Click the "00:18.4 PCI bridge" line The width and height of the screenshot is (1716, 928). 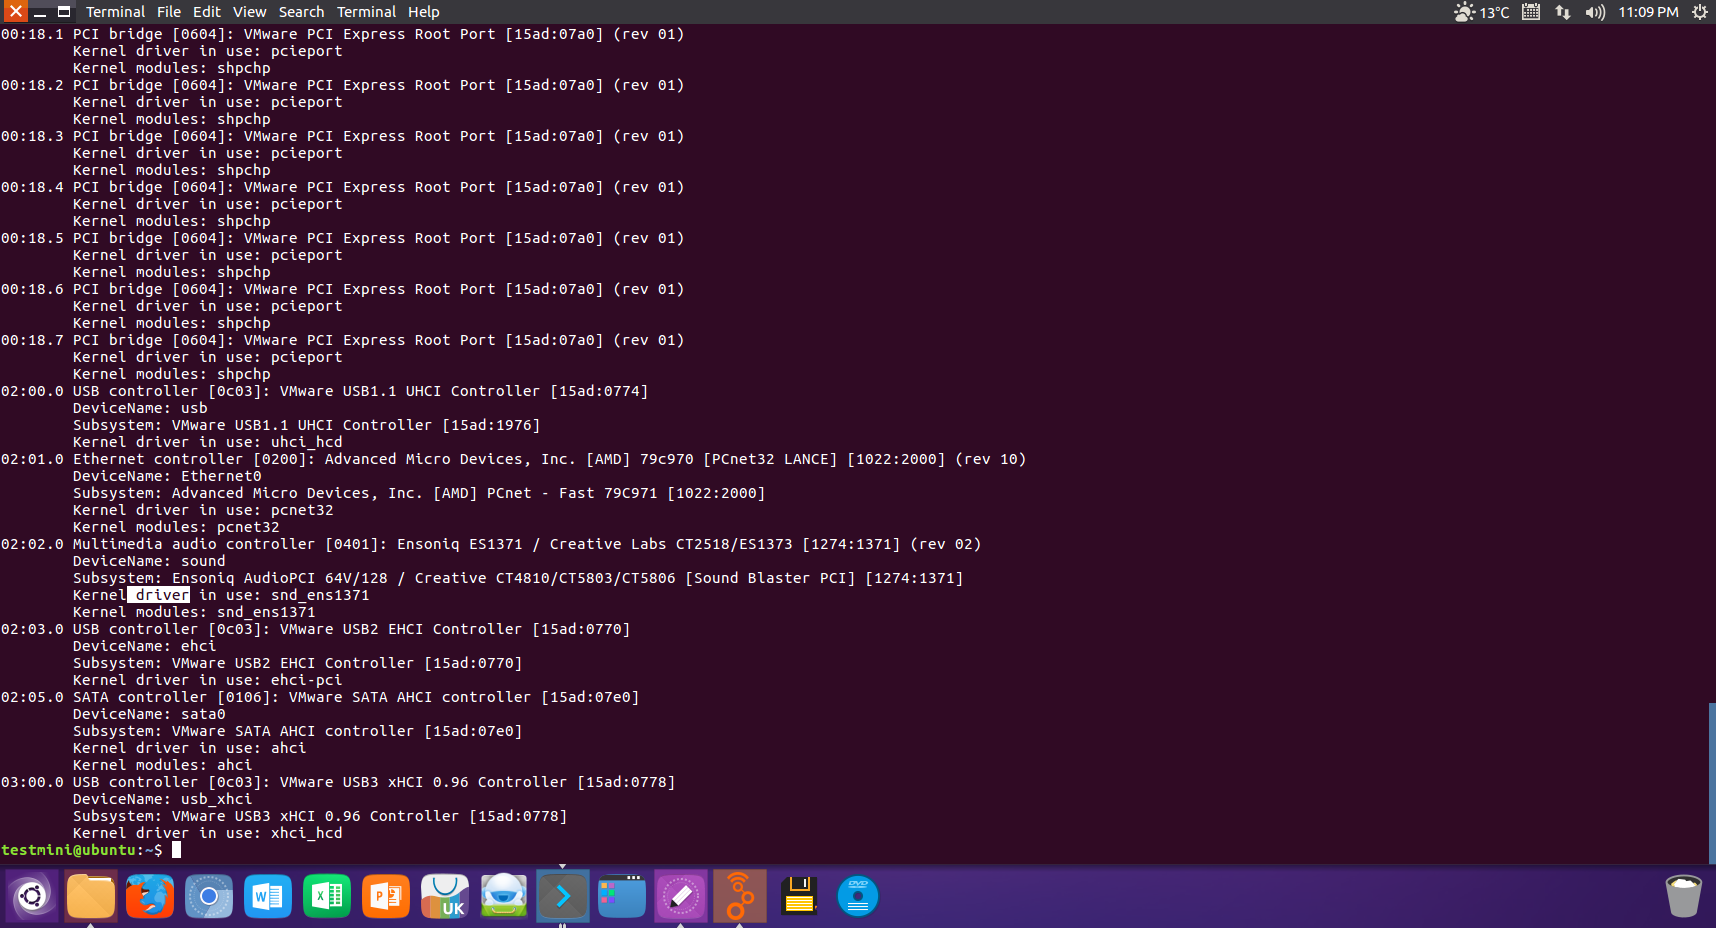pos(343,187)
